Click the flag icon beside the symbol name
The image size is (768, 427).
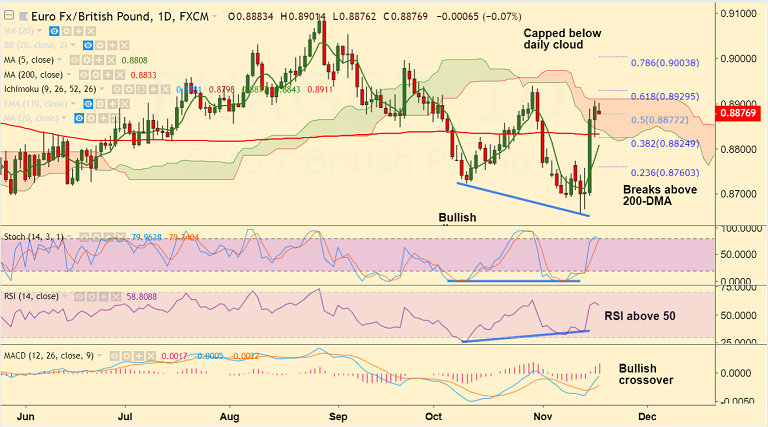[x=24, y=16]
